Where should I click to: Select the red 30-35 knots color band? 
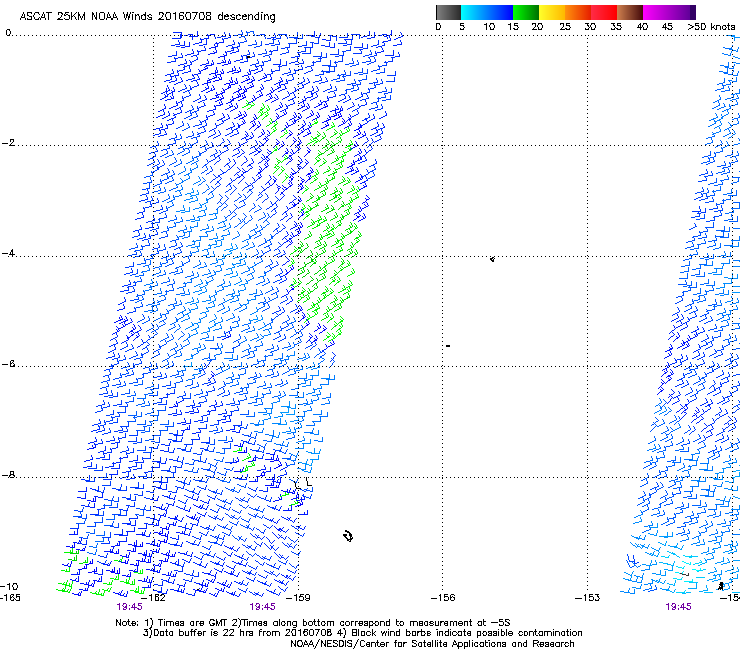tap(604, 12)
